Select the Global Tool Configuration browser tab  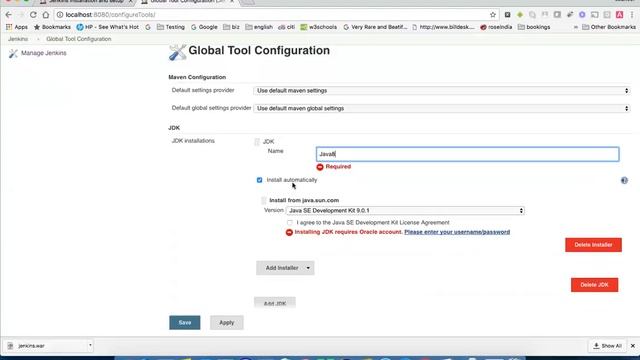pyautogui.click(x=187, y=2)
